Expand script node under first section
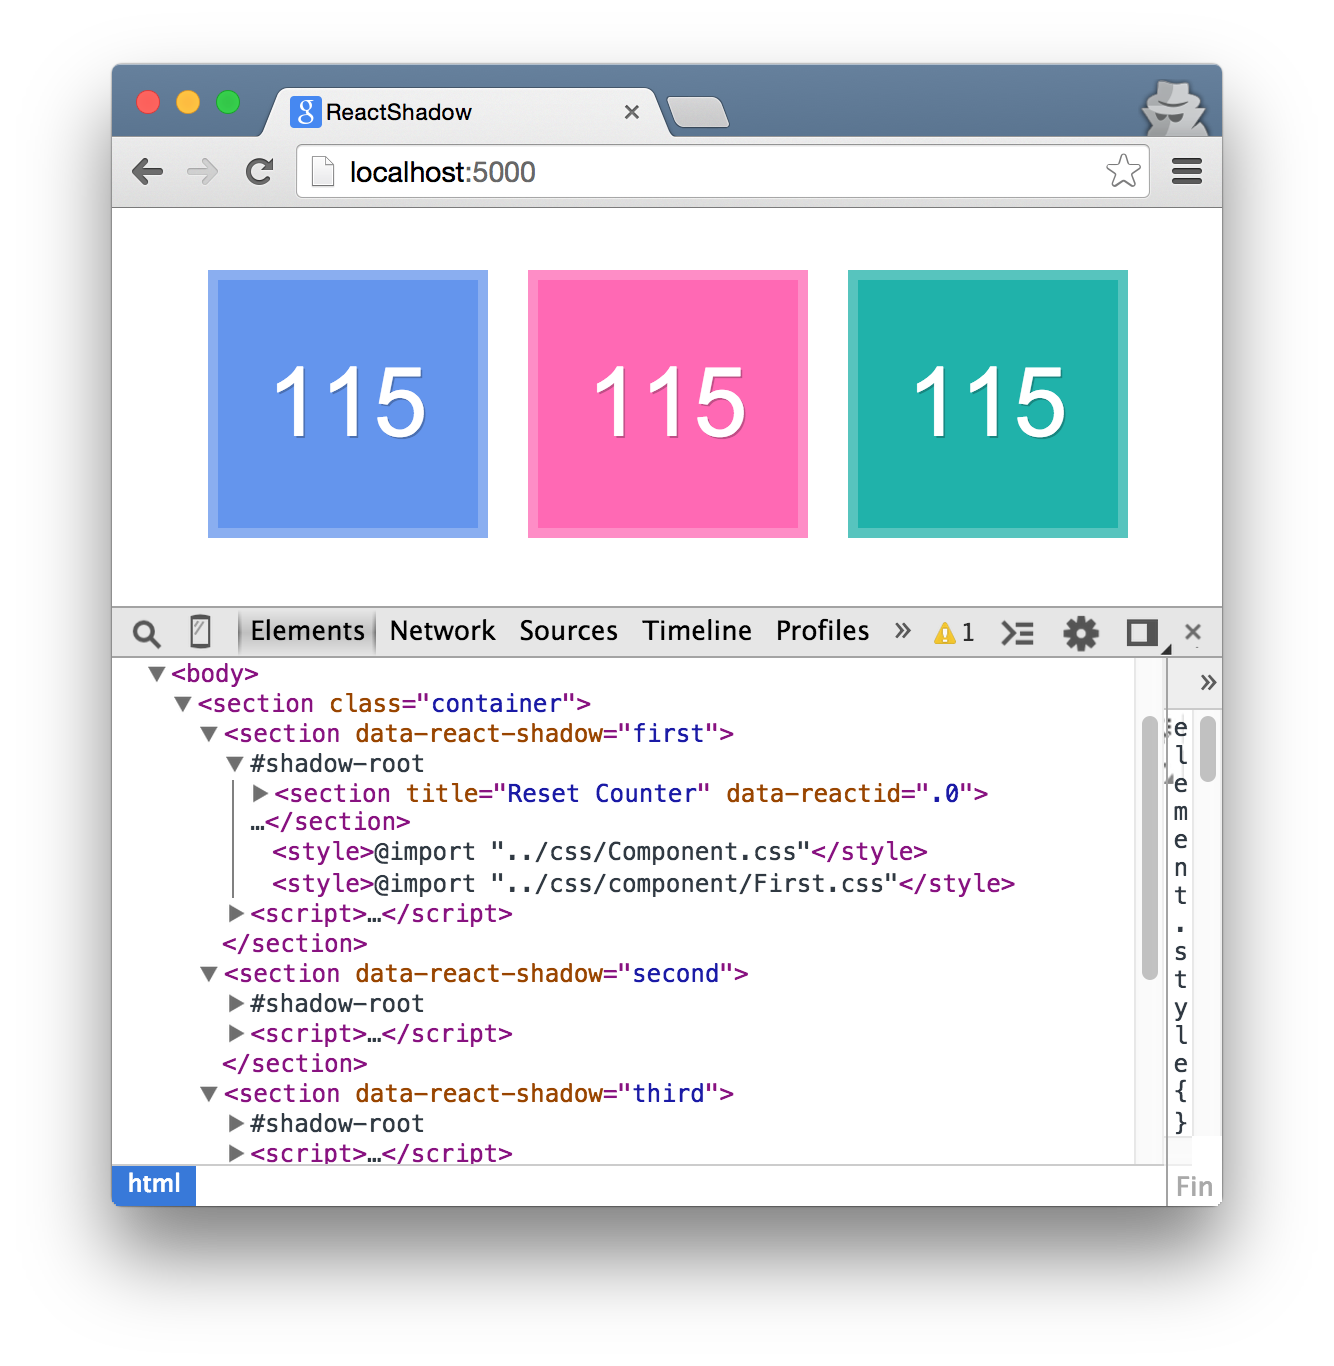This screenshot has height=1366, width=1334. tap(236, 913)
